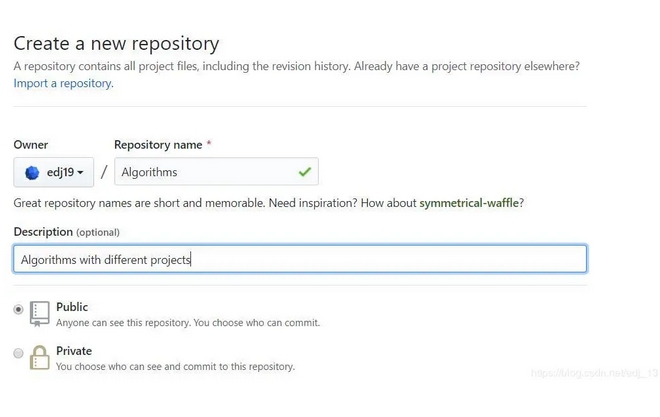This screenshot has height=417, width=660.
Task: Click into the Description text field
Action: (x=300, y=259)
